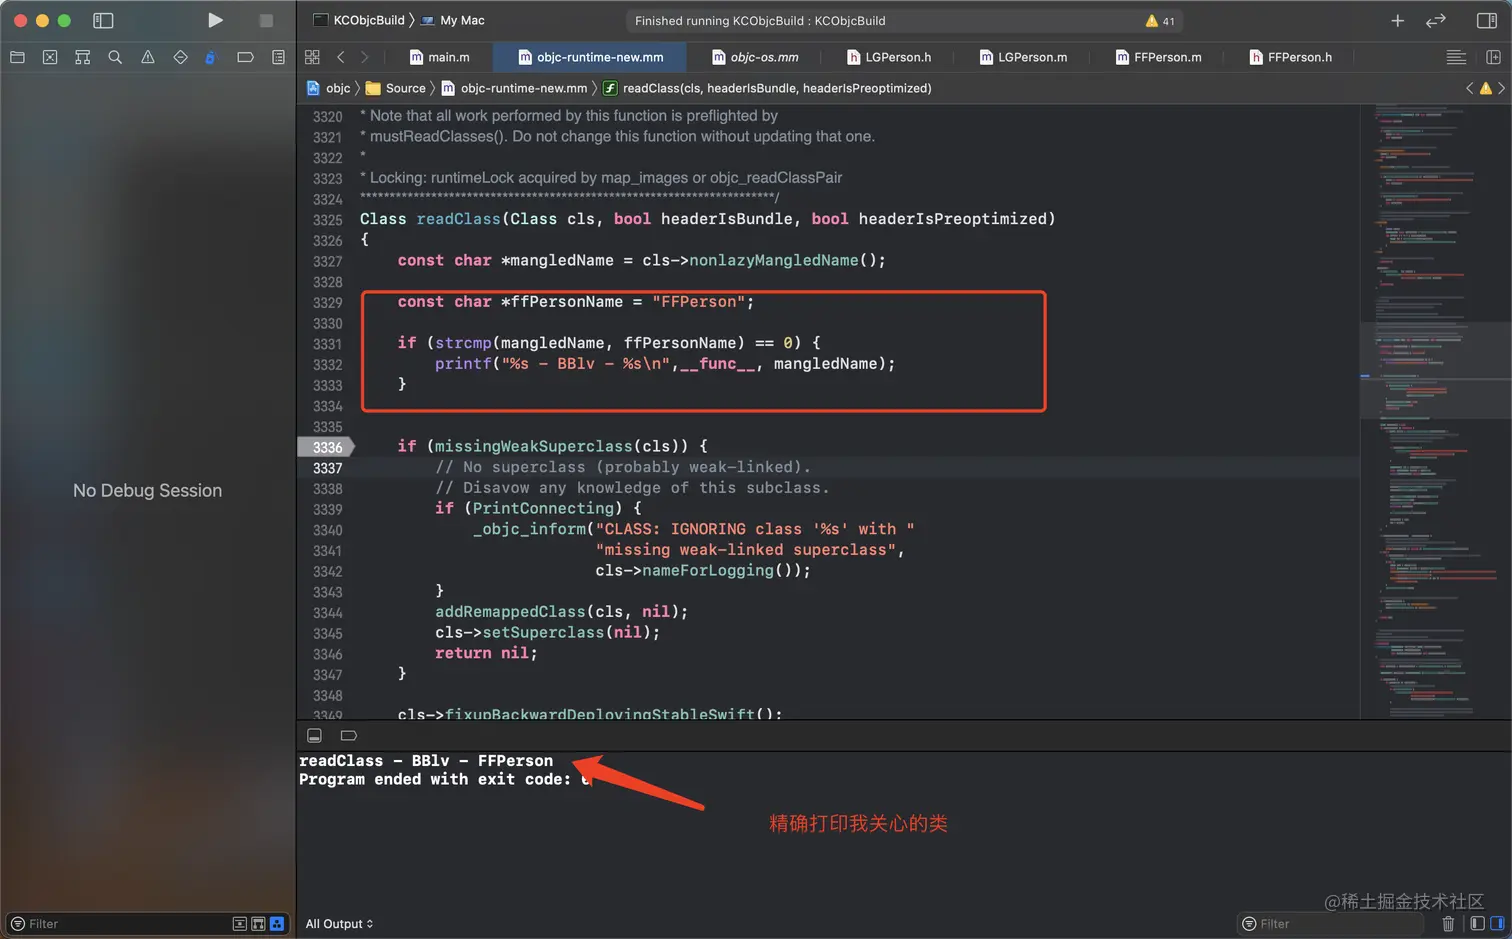
Task: Click the jump bar warning triangle
Action: 1485,88
